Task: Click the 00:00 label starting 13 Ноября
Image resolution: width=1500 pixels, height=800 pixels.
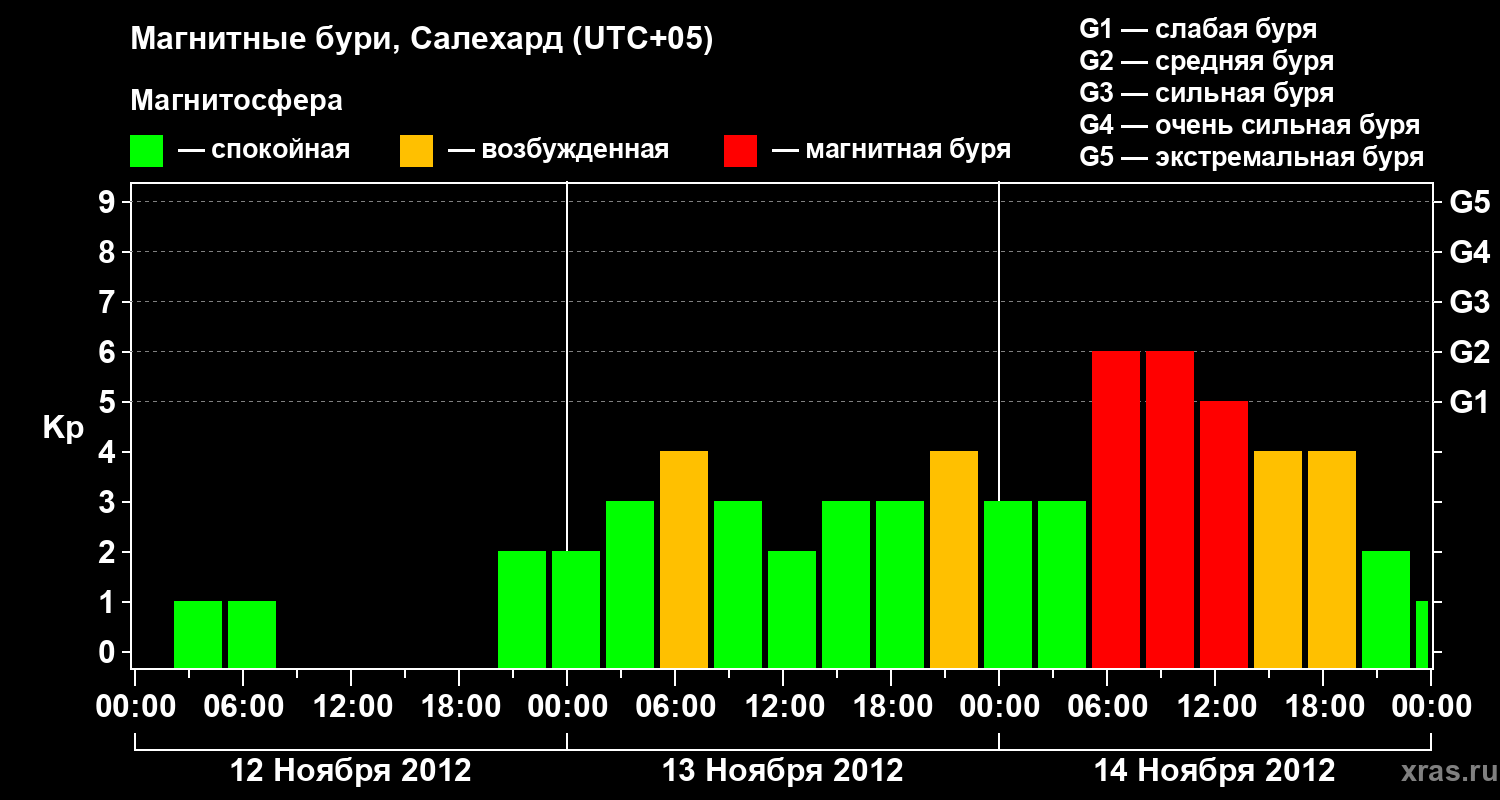Action: click(x=567, y=707)
